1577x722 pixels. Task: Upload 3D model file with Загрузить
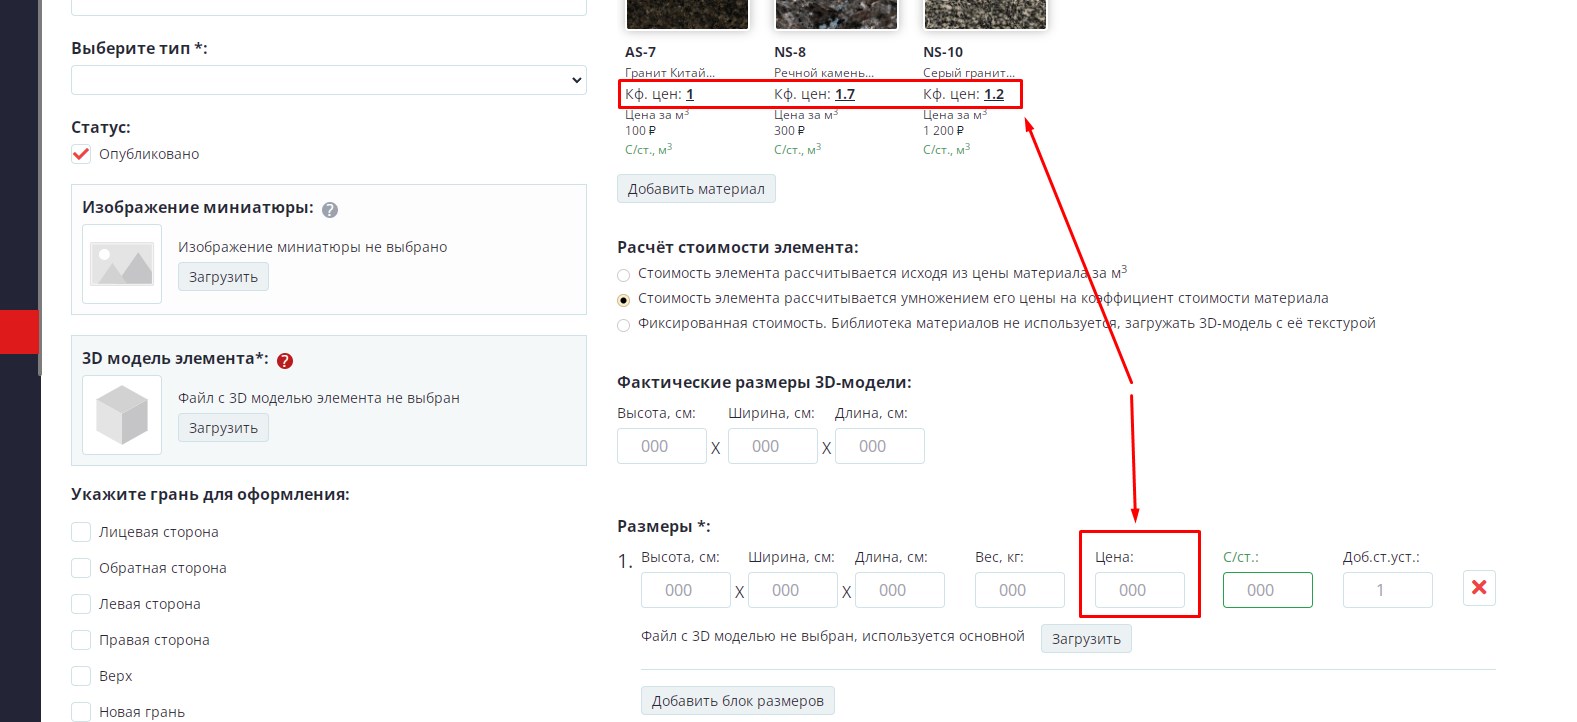223,428
